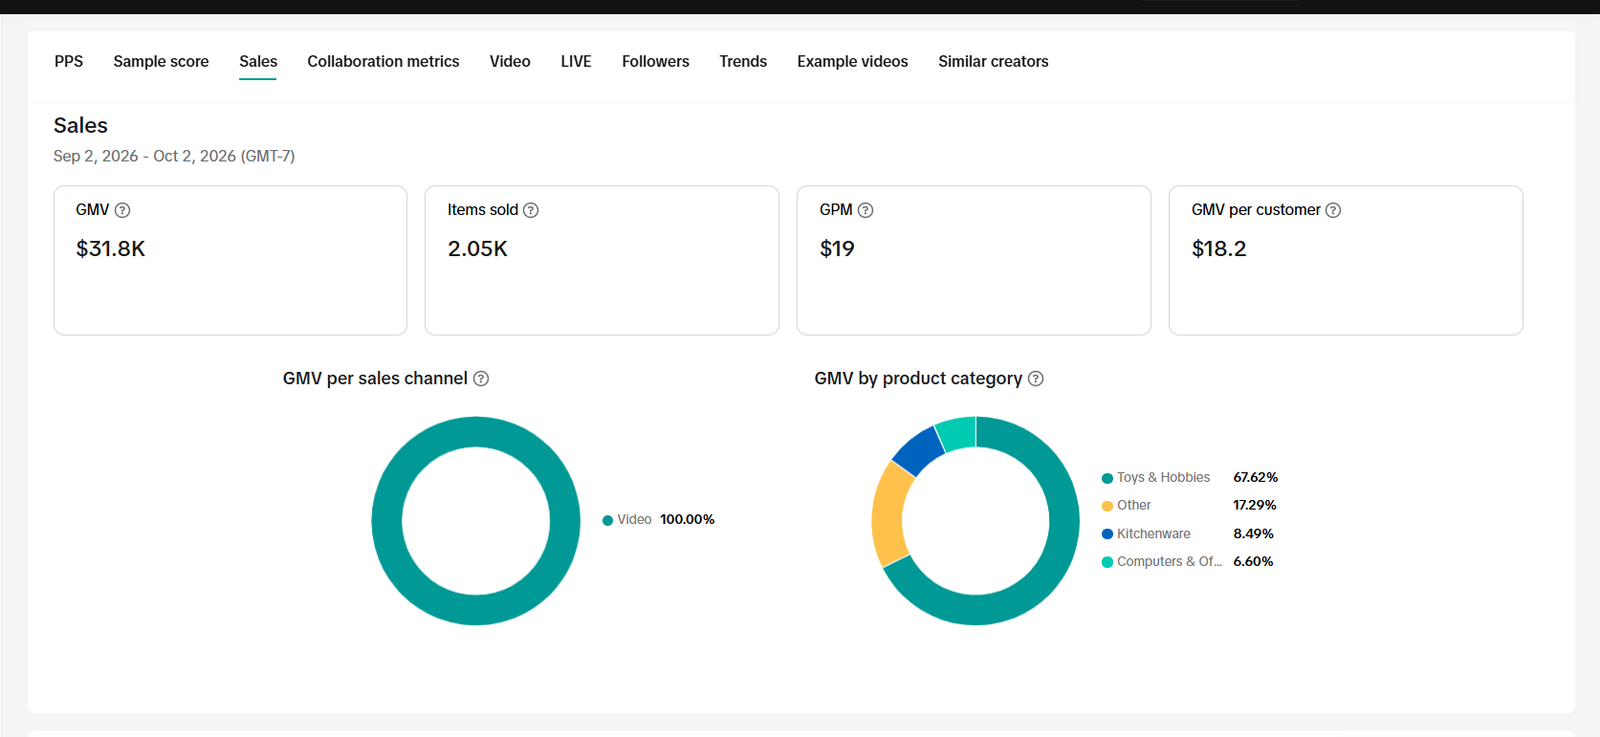Click the Video legend color dot
Screen dimensions: 1600x737
coord(608,520)
